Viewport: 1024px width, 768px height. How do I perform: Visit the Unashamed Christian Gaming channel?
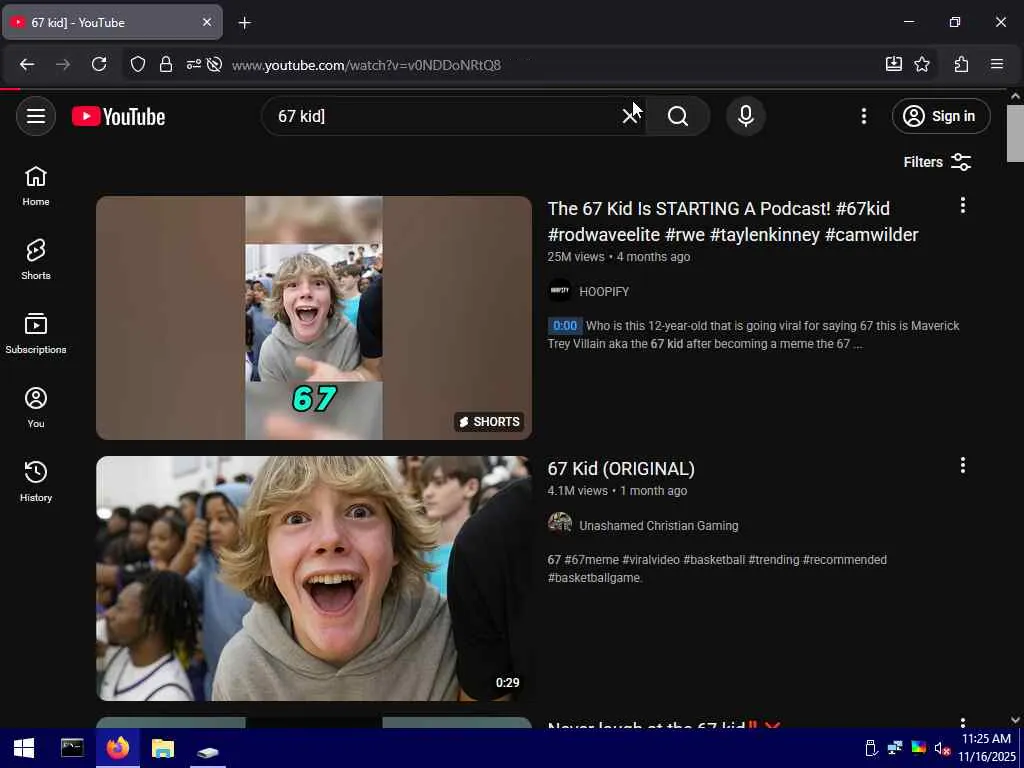pos(659,526)
